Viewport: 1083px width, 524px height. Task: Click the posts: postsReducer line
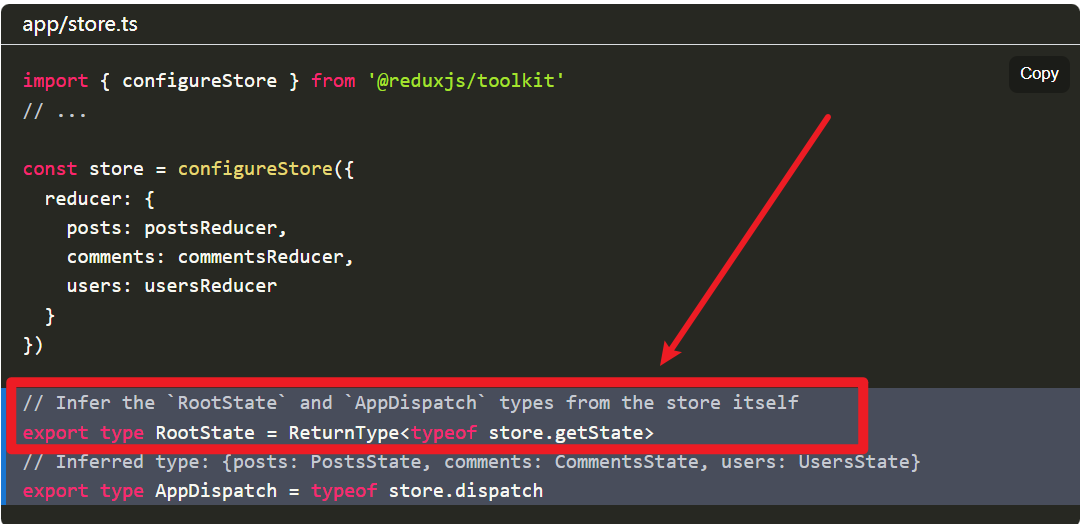(177, 228)
